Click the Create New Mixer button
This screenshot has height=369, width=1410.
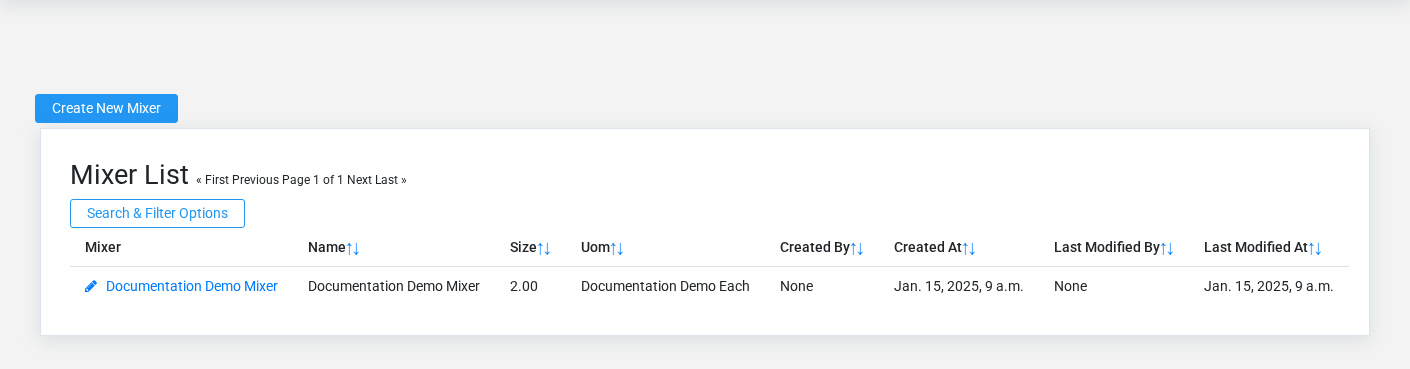[x=106, y=108]
